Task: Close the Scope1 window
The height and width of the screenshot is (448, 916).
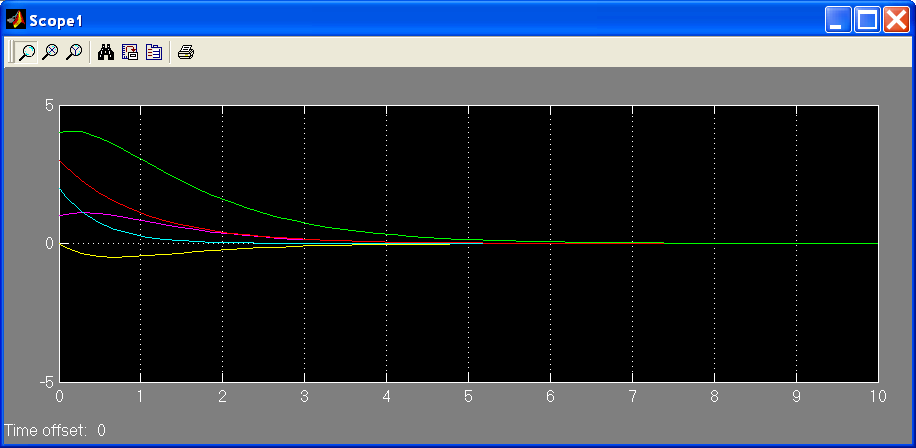Action: [x=896, y=20]
